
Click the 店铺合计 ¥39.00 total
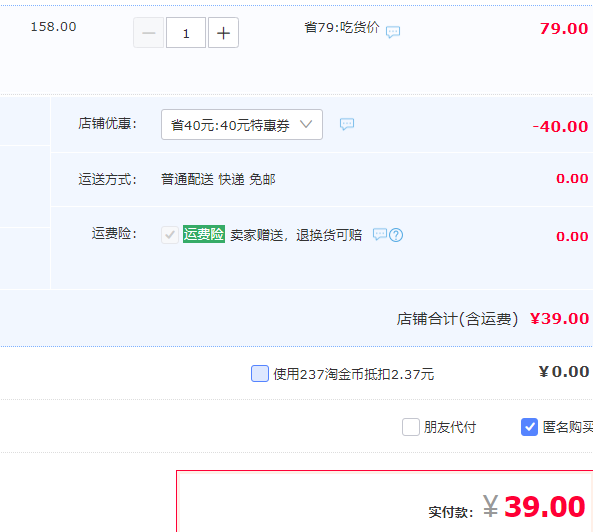coord(559,318)
